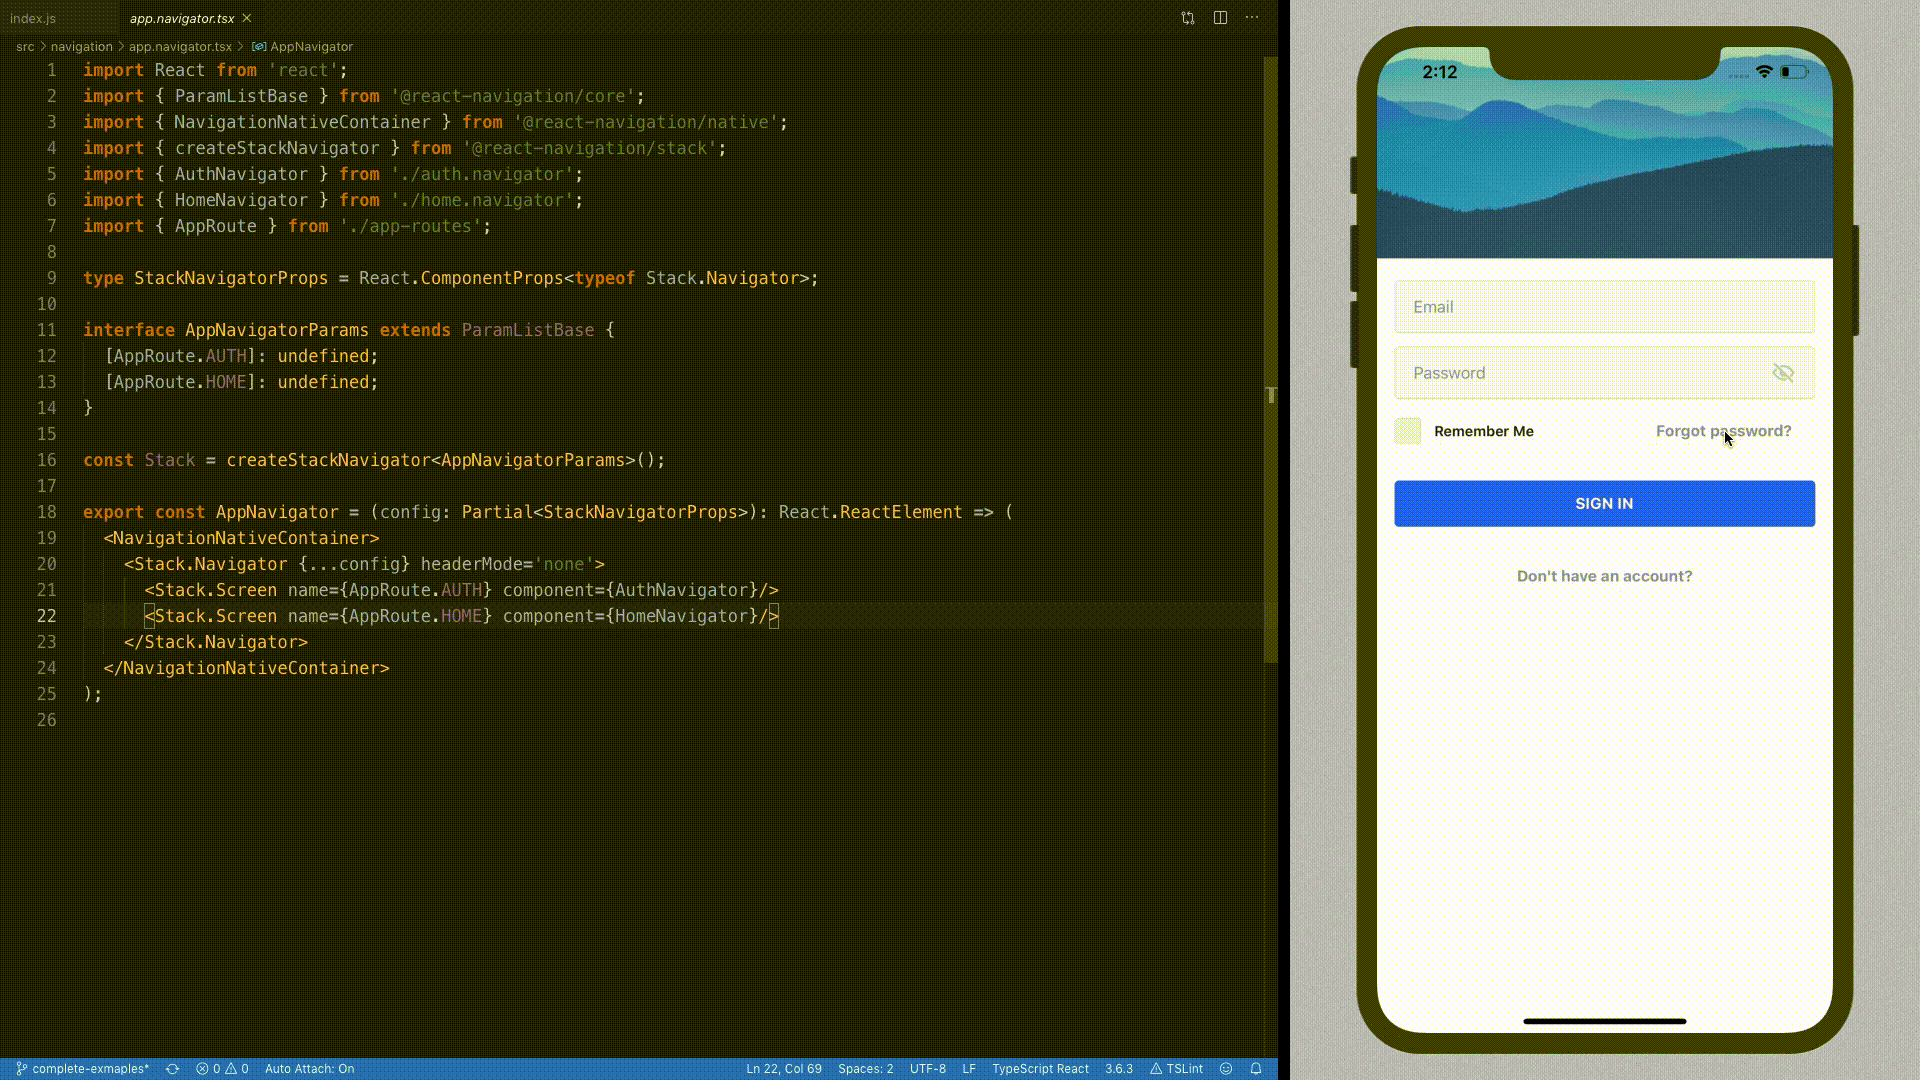Open the notifications bell in status bar

(1256, 1068)
